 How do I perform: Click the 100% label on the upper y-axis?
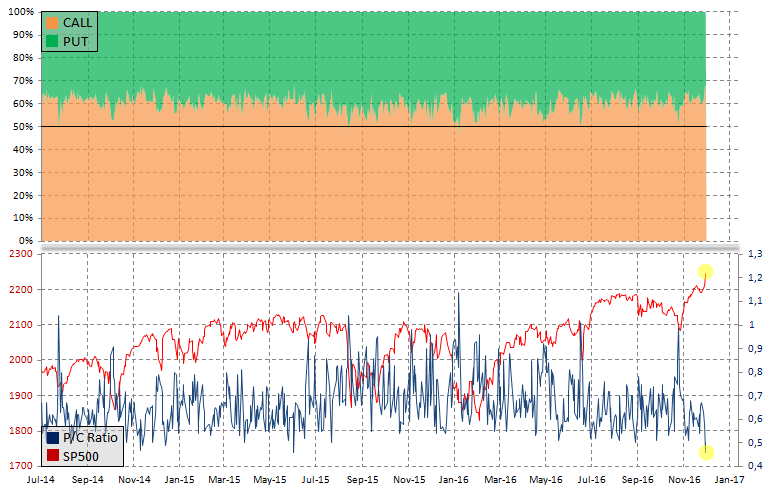click(x=22, y=12)
